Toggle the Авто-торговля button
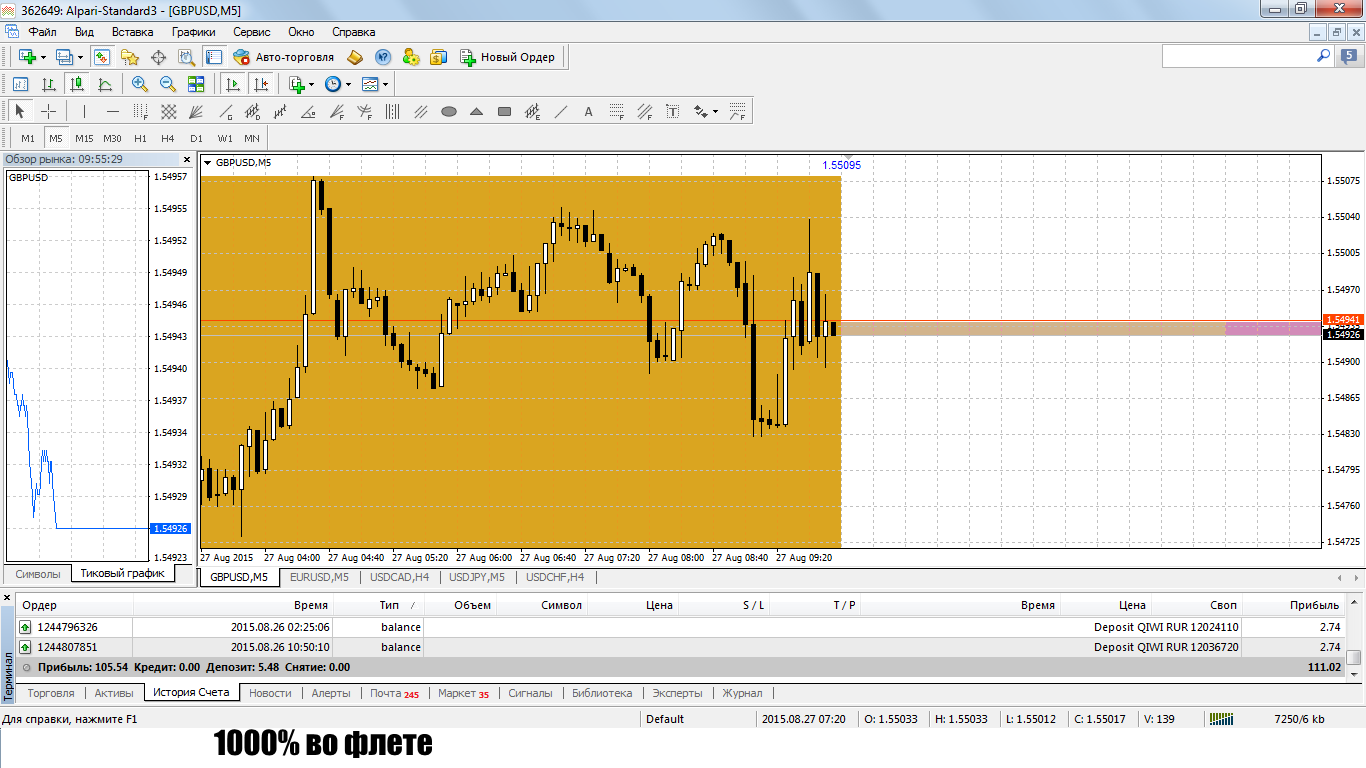This screenshot has height=768, width=1366. (x=283, y=57)
